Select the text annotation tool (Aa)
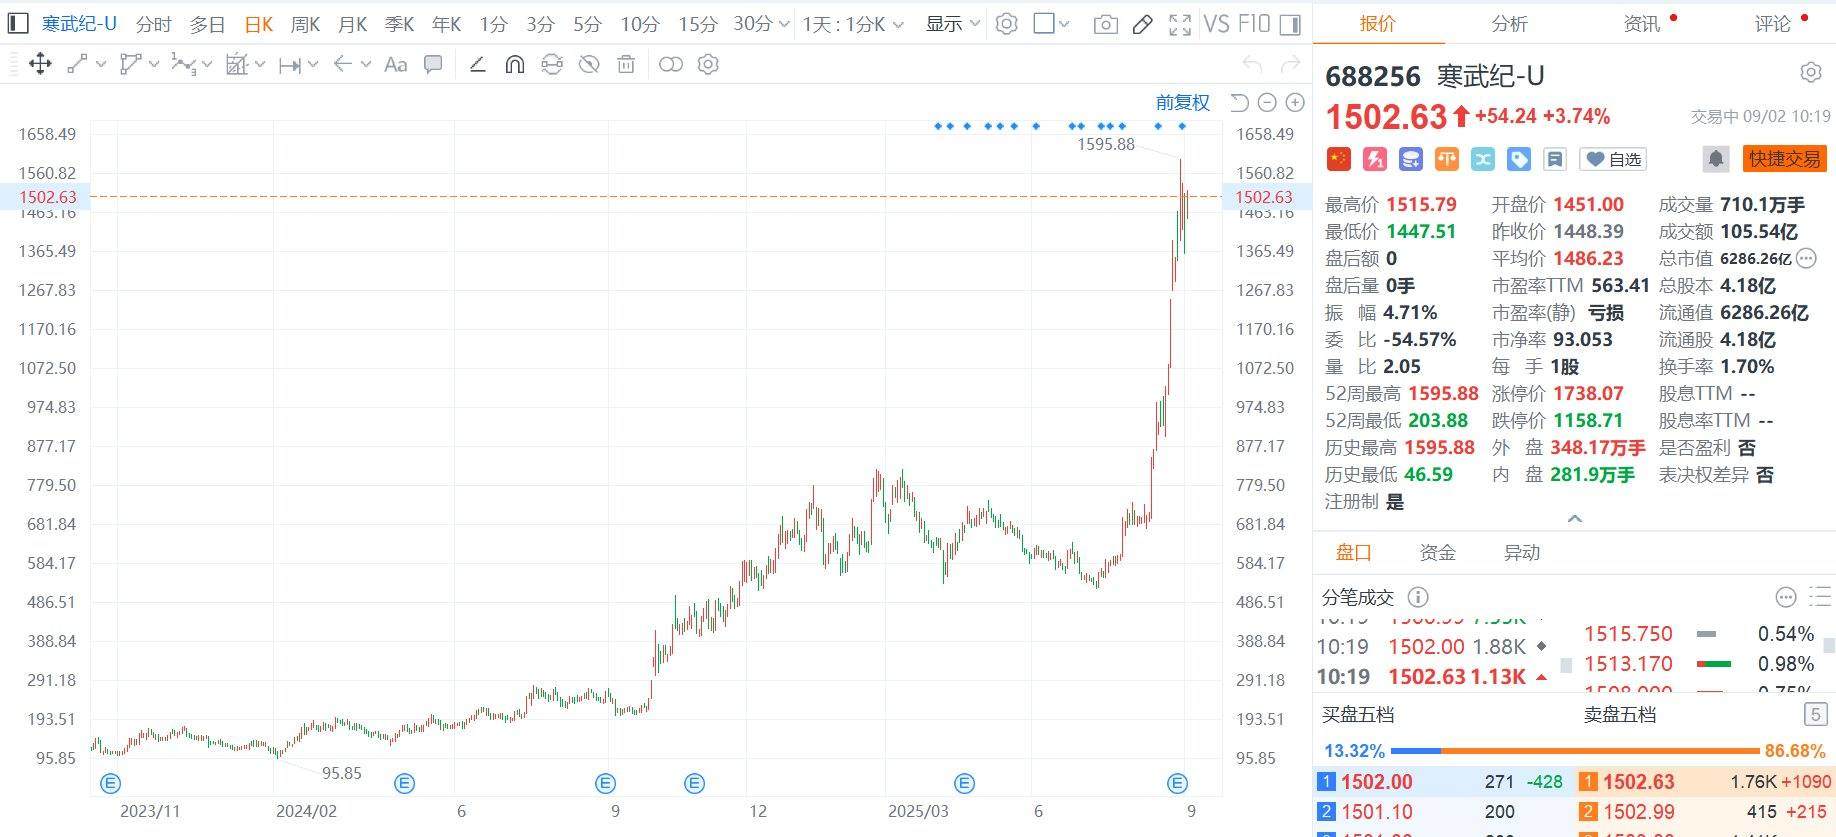 395,65
